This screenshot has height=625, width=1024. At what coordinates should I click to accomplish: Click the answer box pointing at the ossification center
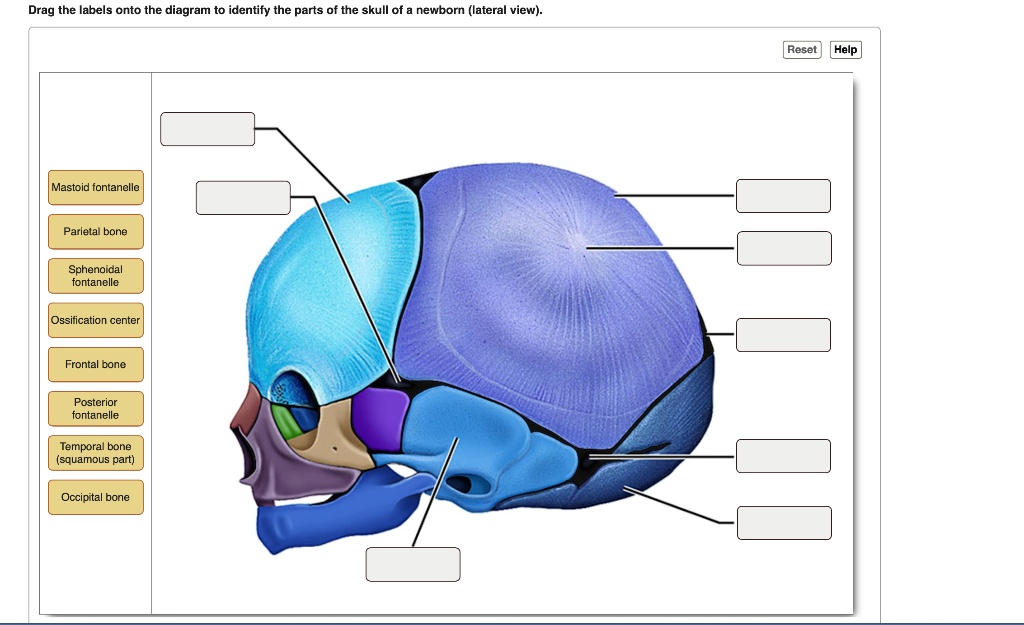point(784,248)
